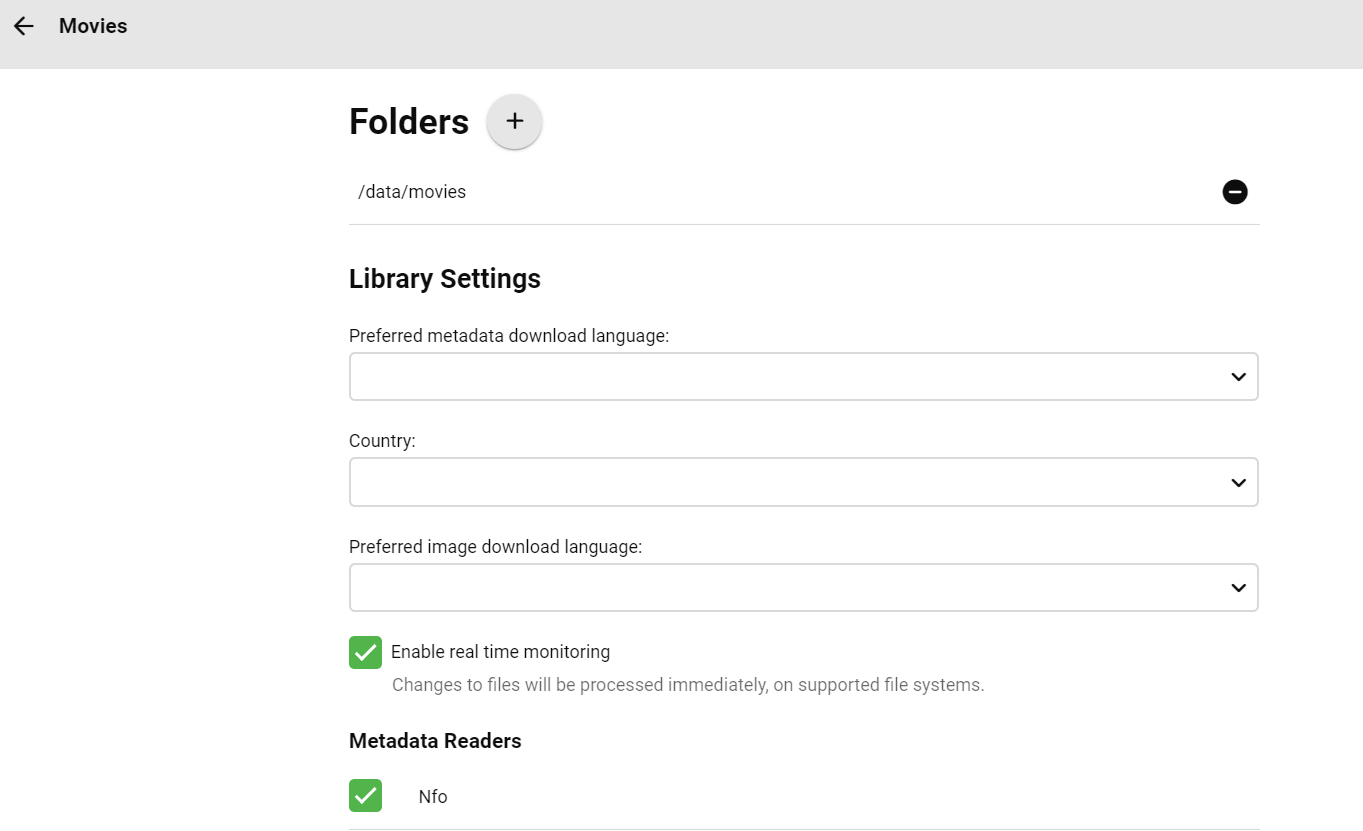
Task: Remove the /data/movies folder
Action: coord(1234,192)
